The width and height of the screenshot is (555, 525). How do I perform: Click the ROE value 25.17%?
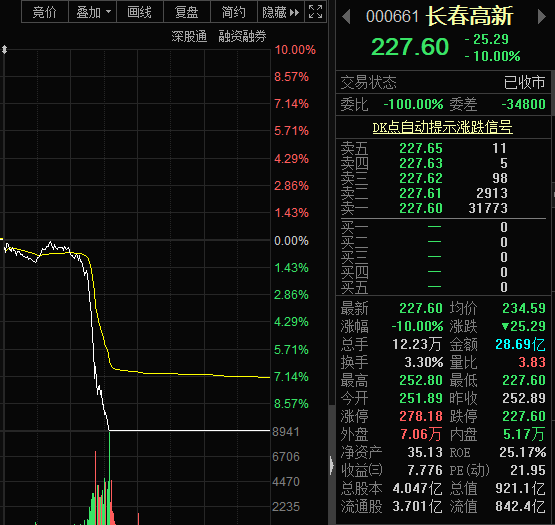coord(522,452)
